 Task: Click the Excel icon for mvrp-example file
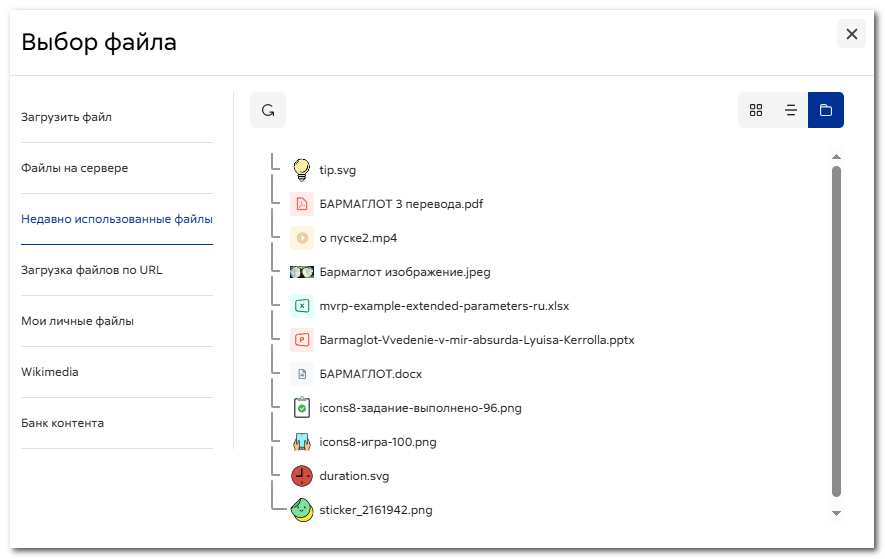[x=302, y=306]
